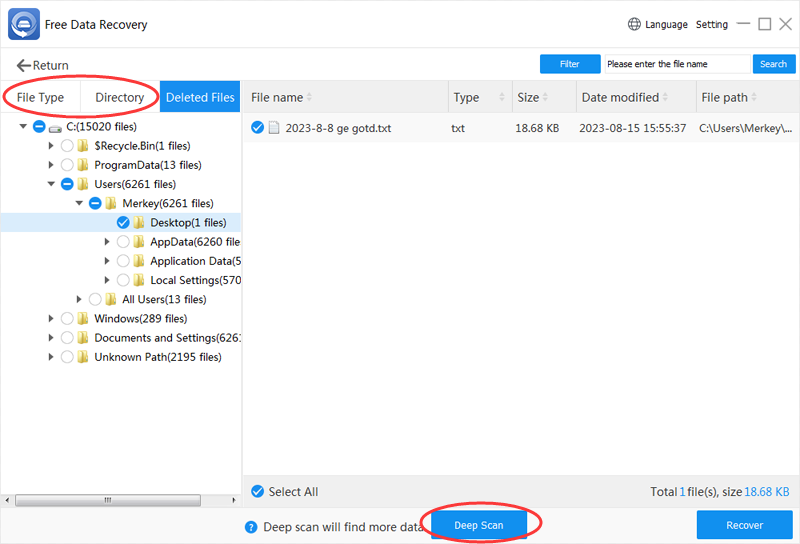
Task: Click the Language globe icon
Action: point(634,24)
